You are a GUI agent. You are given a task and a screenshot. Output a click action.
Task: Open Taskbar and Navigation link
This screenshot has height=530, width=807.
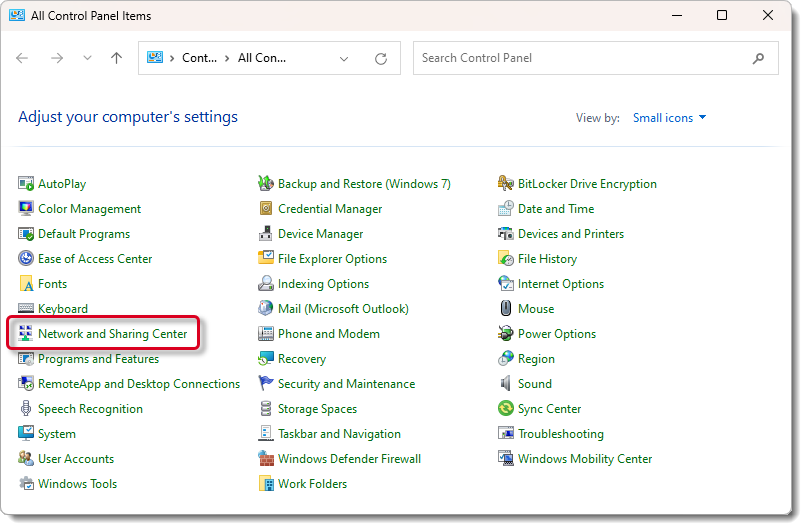[339, 434]
